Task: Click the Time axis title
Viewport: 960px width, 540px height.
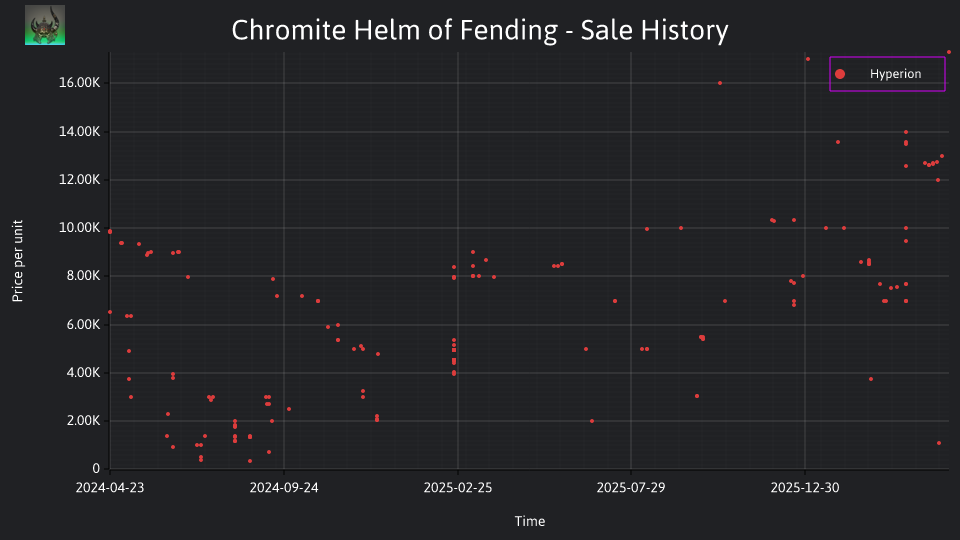Action: [530, 522]
